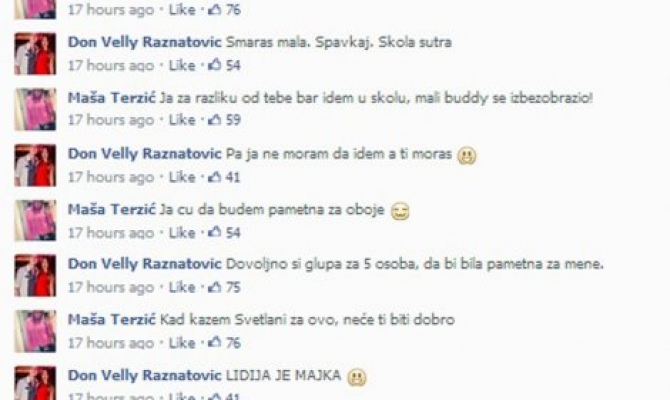Screen dimensions: 670x400
Task: Like the 'Smaras mala. Spavkaj' comment
Action: (182, 65)
